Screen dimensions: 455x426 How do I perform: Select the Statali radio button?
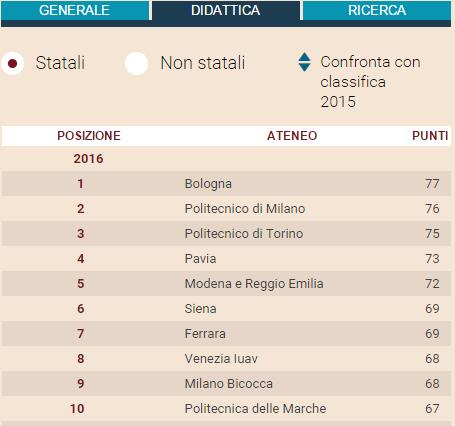point(13,63)
